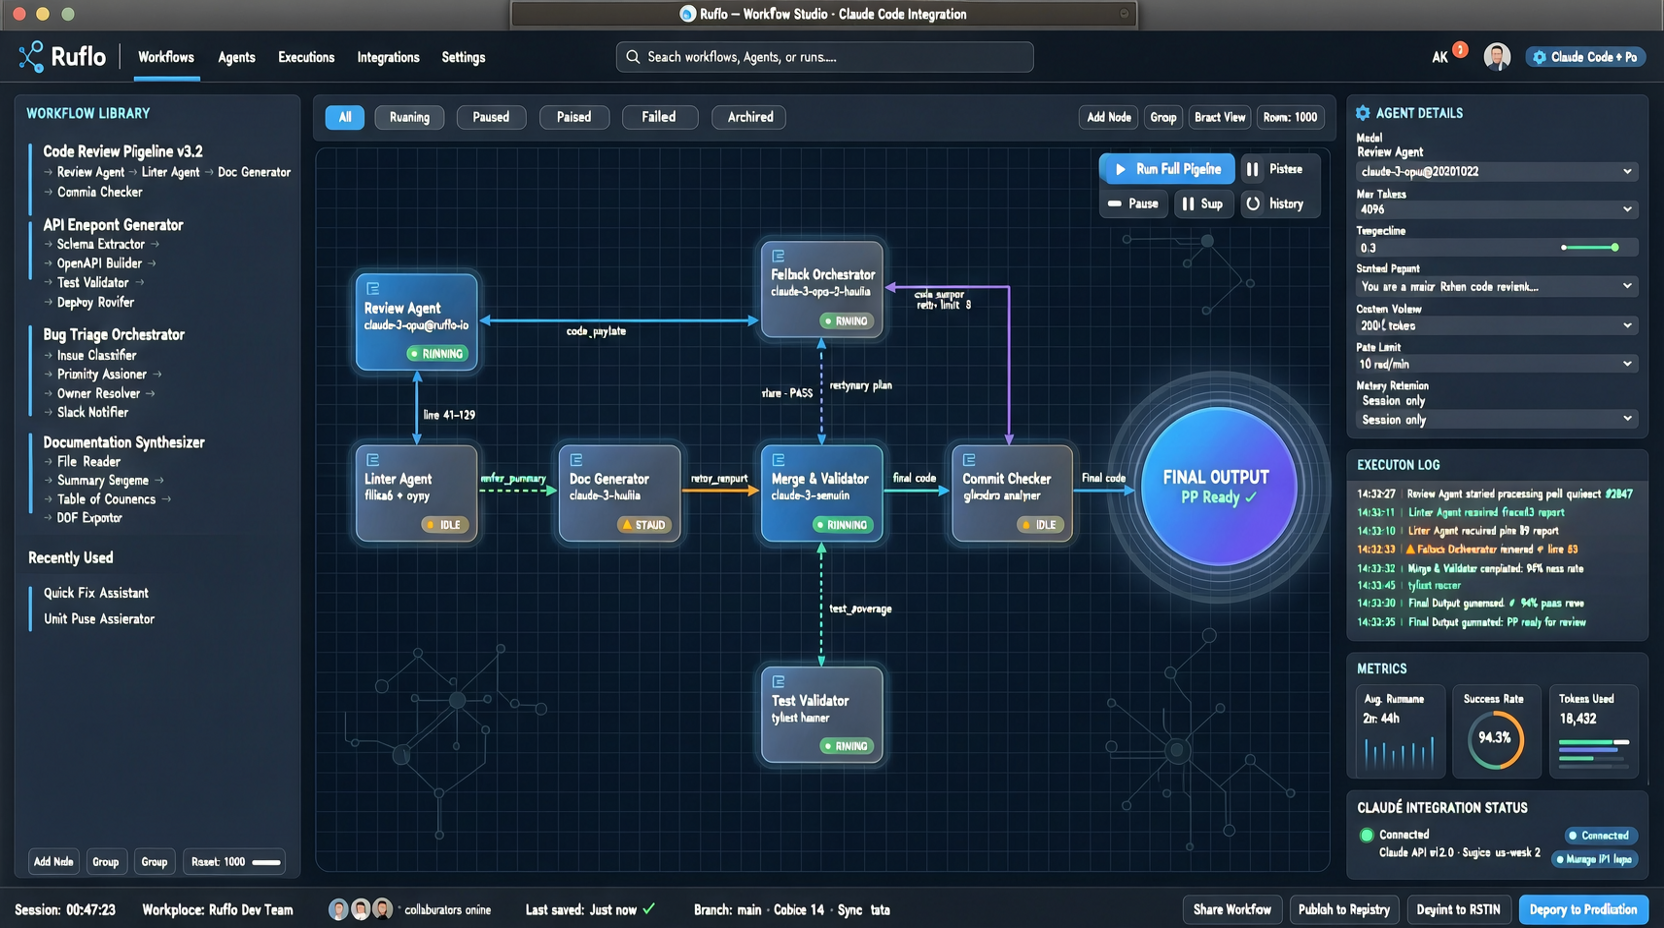This screenshot has width=1664, height=928.
Task: Toggle the Ruaning filter
Action: 409,117
